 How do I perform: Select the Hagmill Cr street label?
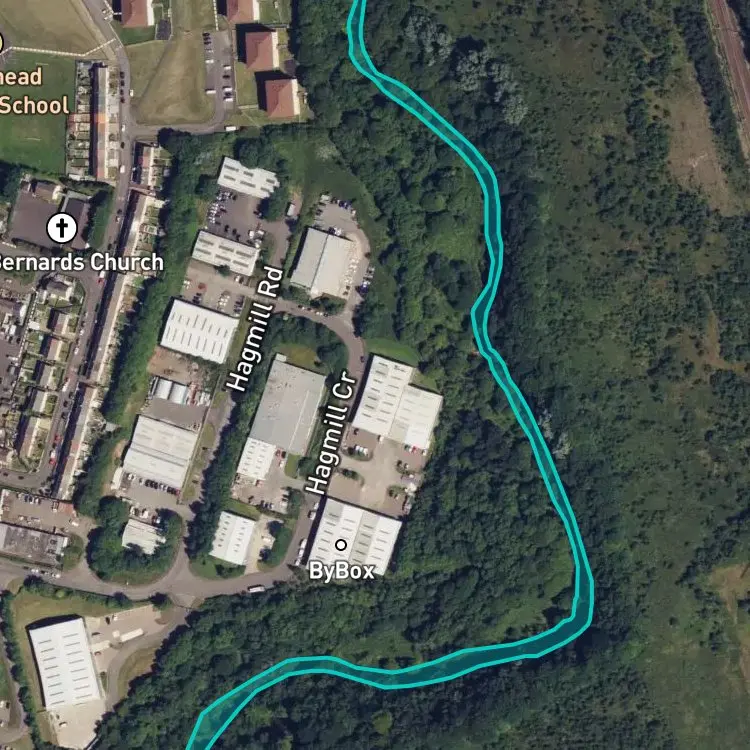(330, 433)
